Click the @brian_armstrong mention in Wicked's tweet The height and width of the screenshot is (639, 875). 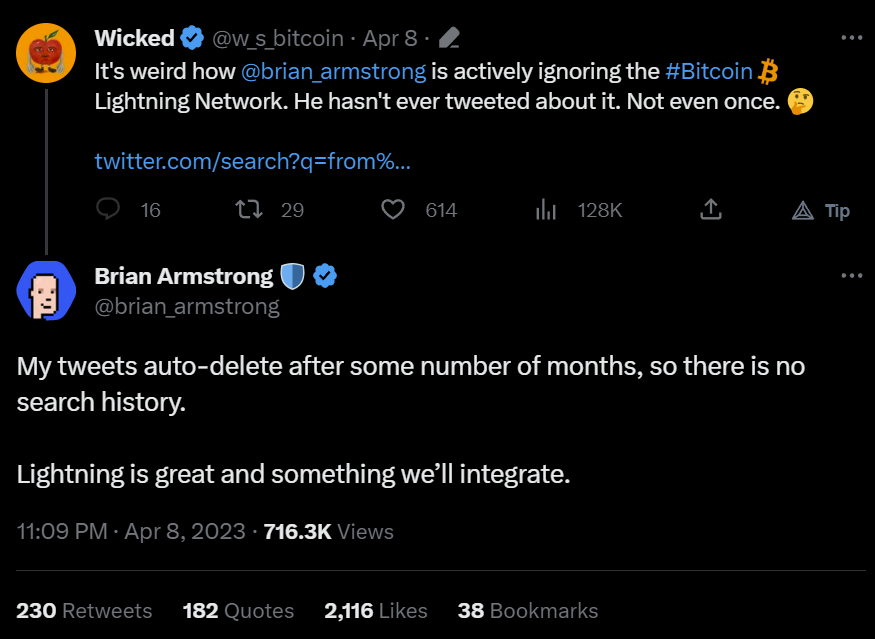[x=334, y=72]
